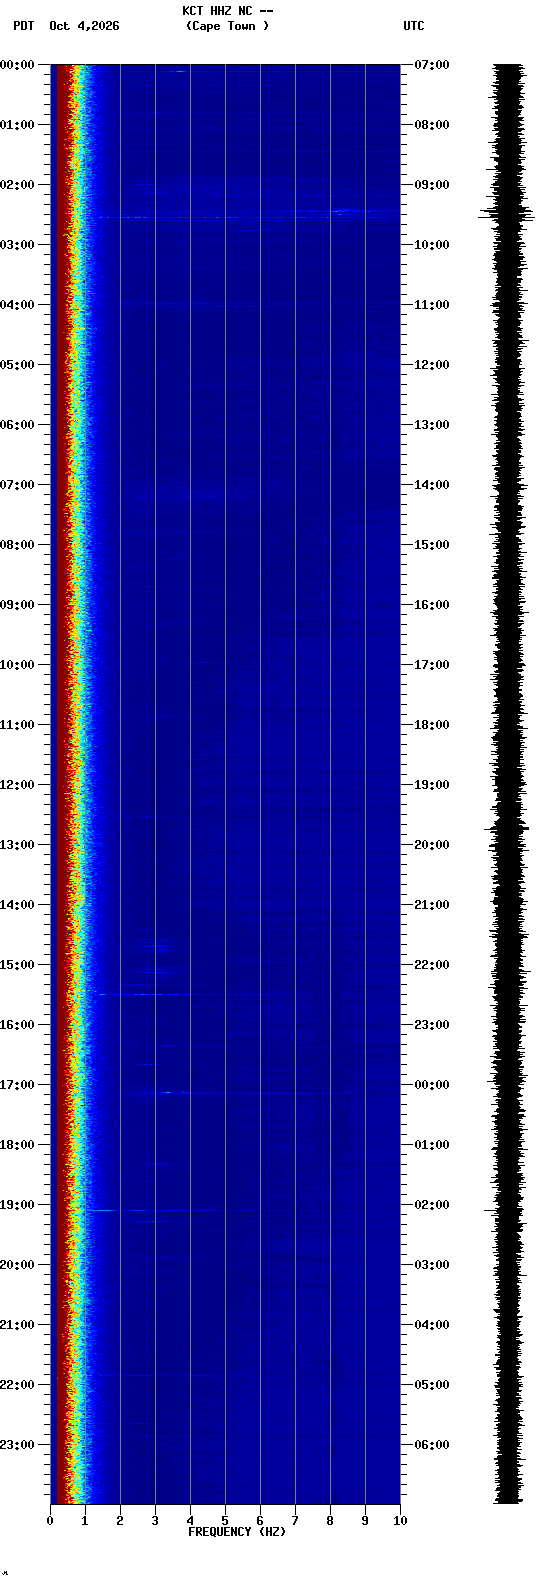The height and width of the screenshot is (1584, 552).
Task: Click the 'FREQUENCY (HZ)' axis label
Action: (237, 1532)
